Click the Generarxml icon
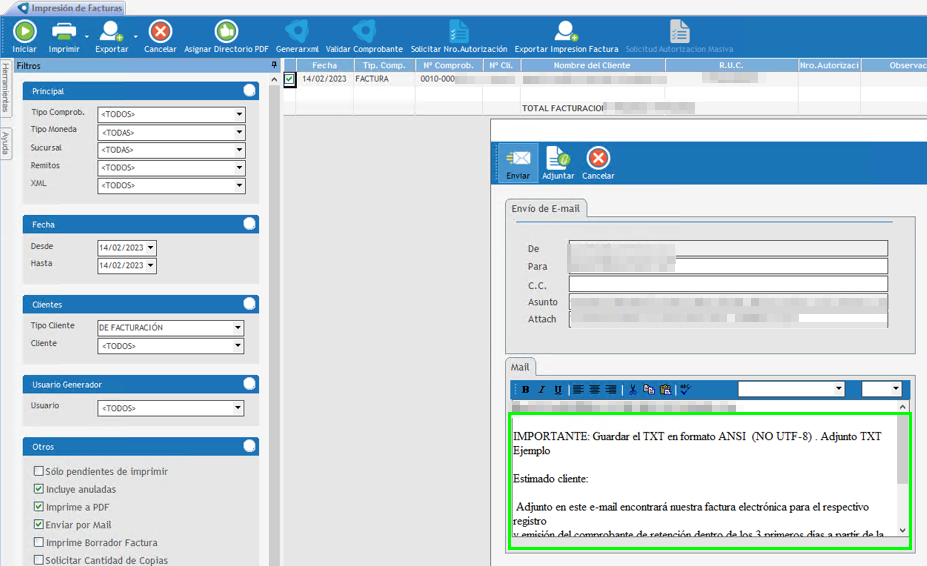The image size is (927, 566). pos(297,31)
